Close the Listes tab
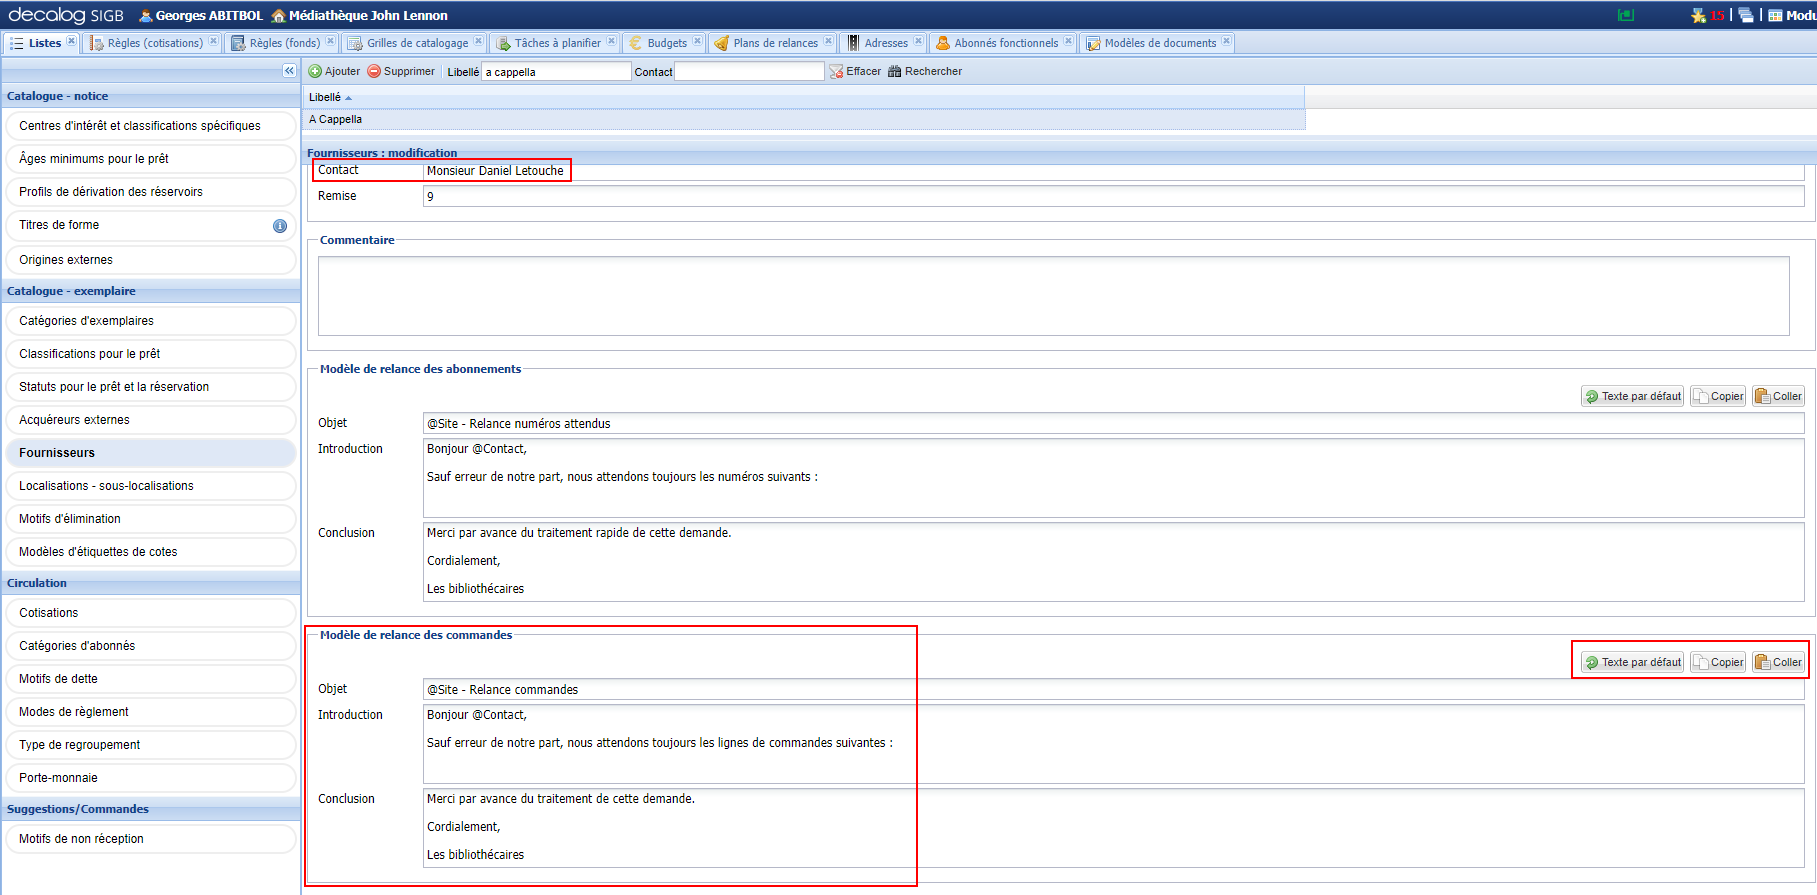 71,41
